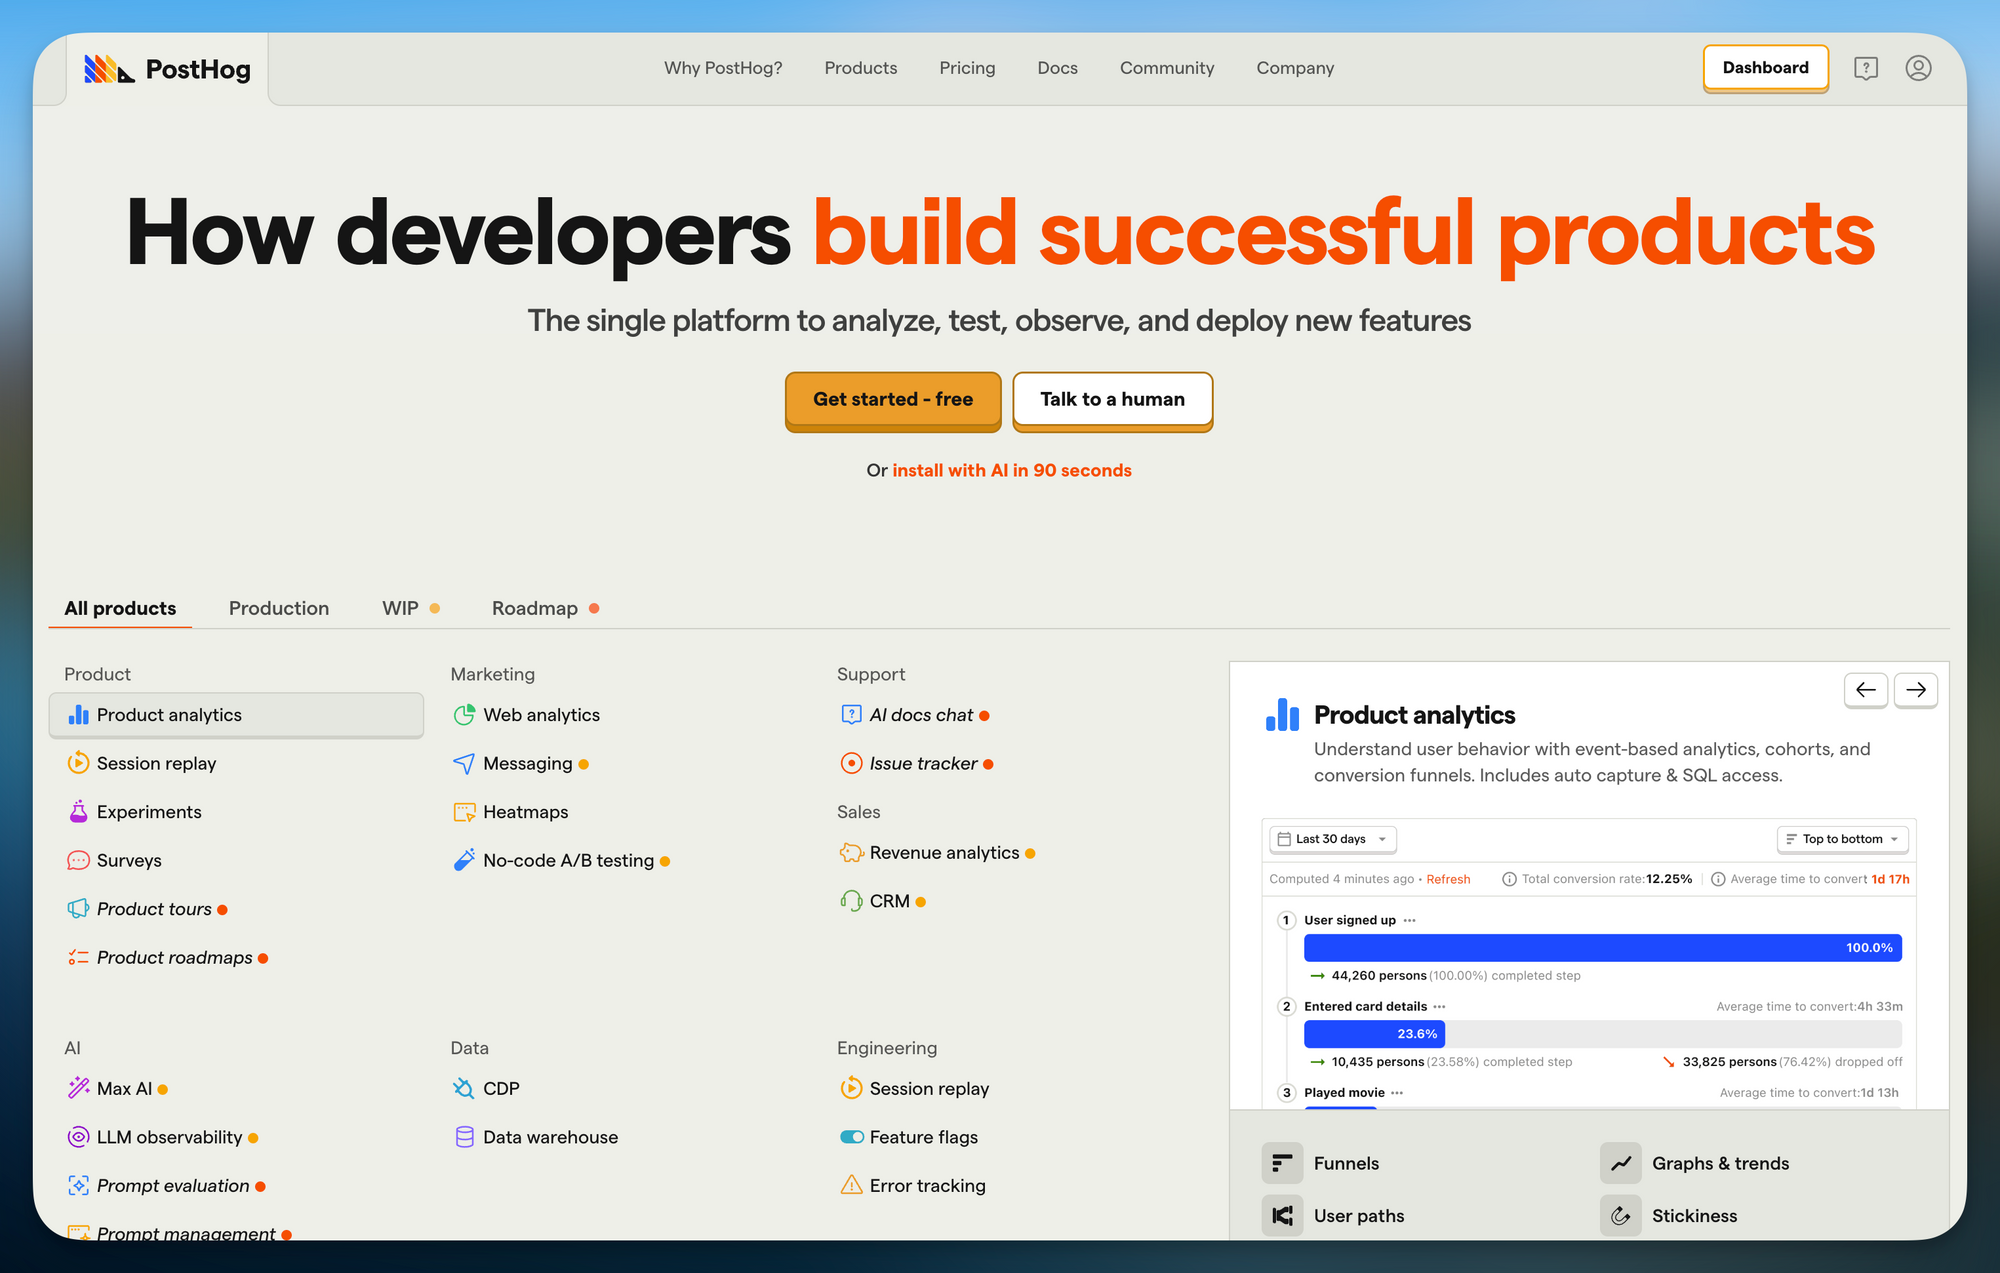This screenshot has width=2000, height=1273.
Task: Click the 23.6% funnel progress bar
Action: 1374,1034
